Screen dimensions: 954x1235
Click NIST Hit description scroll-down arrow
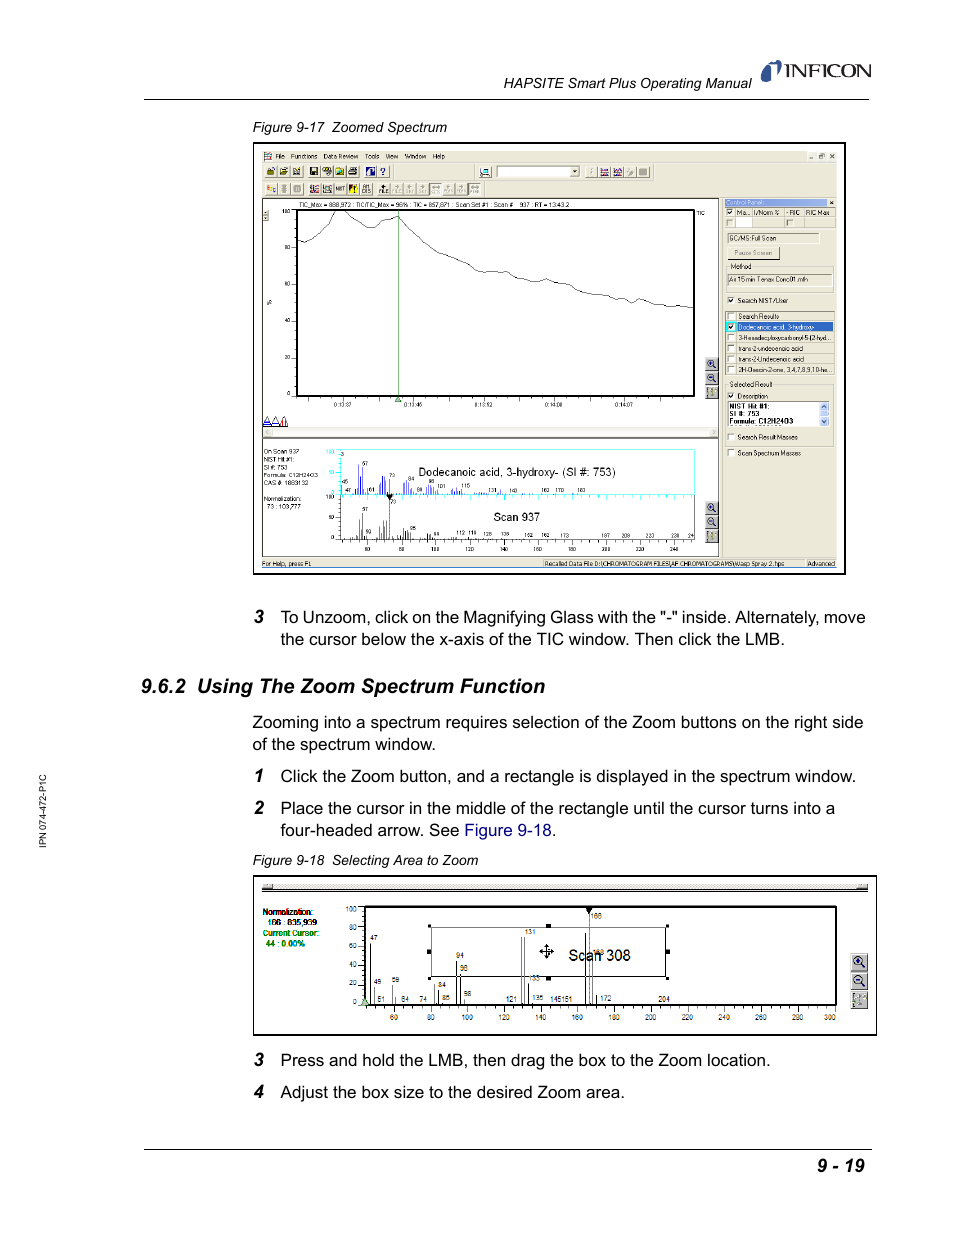[x=824, y=421]
